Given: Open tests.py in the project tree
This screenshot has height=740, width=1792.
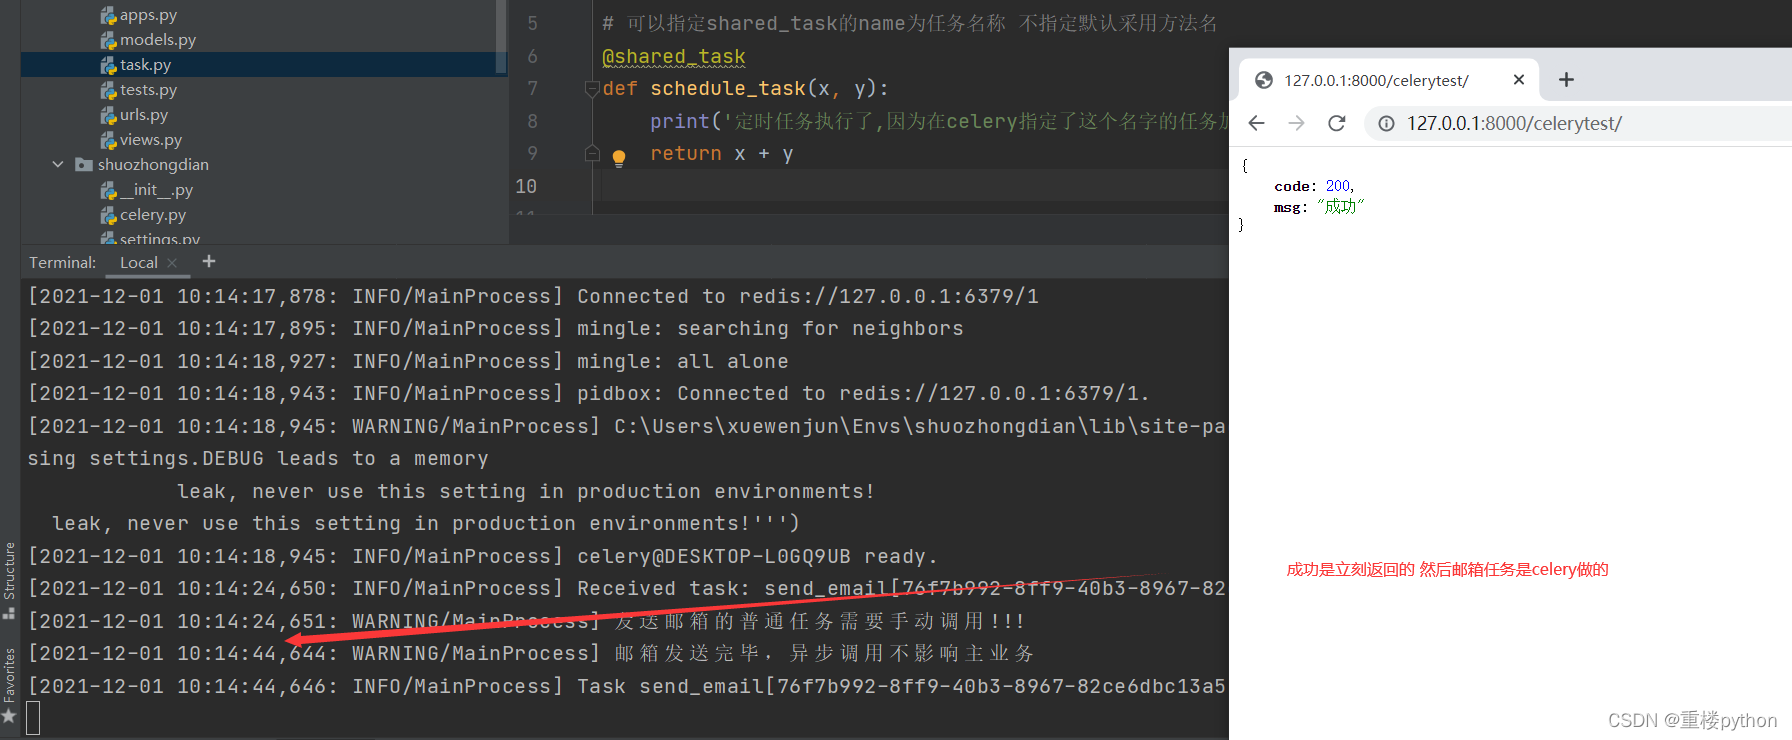Looking at the screenshot, I should click(x=148, y=90).
